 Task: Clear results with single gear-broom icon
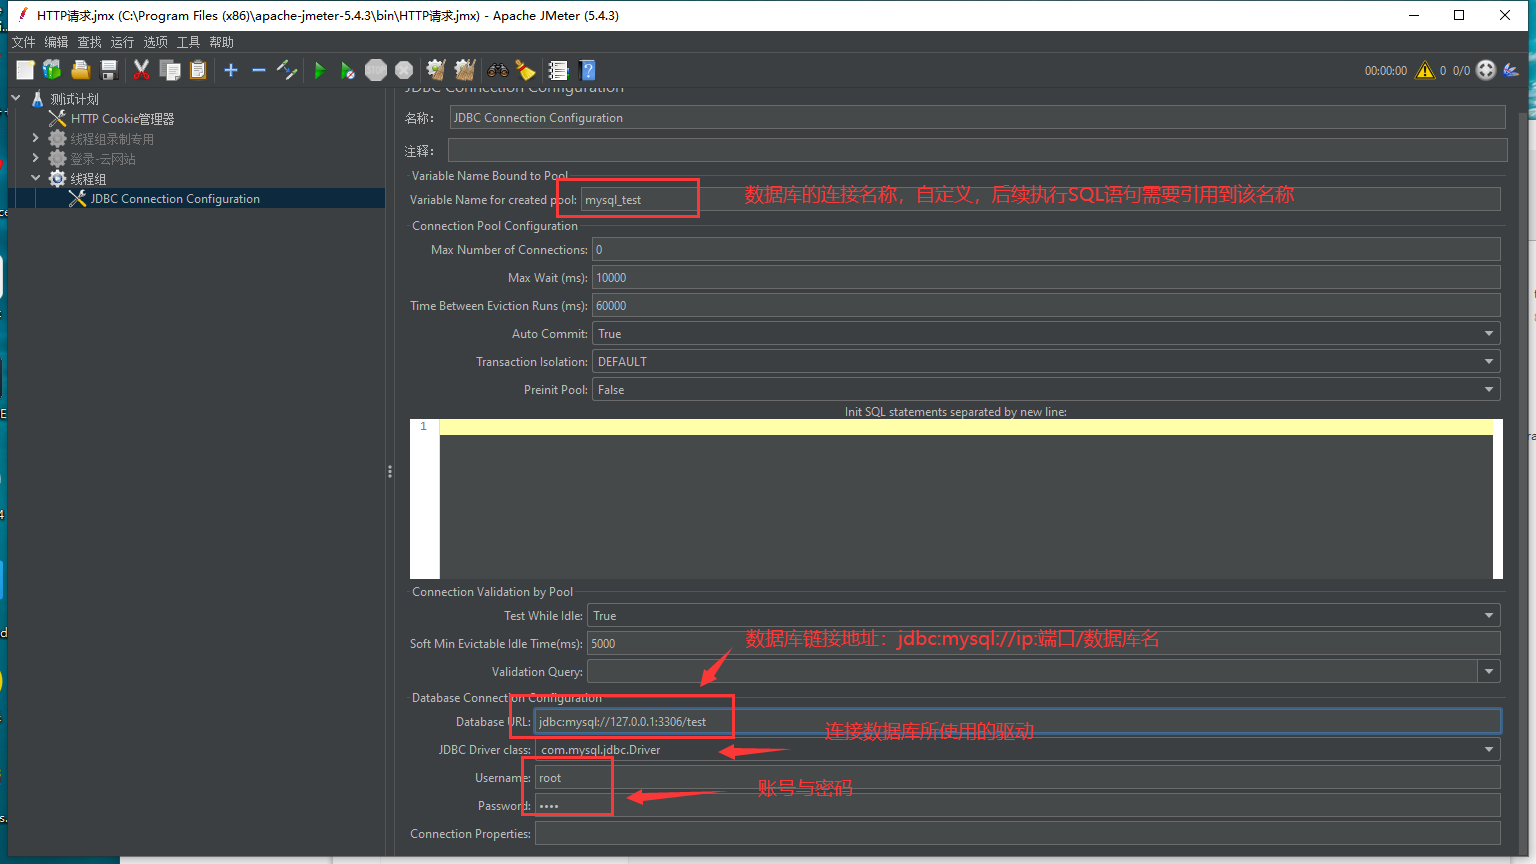point(436,70)
